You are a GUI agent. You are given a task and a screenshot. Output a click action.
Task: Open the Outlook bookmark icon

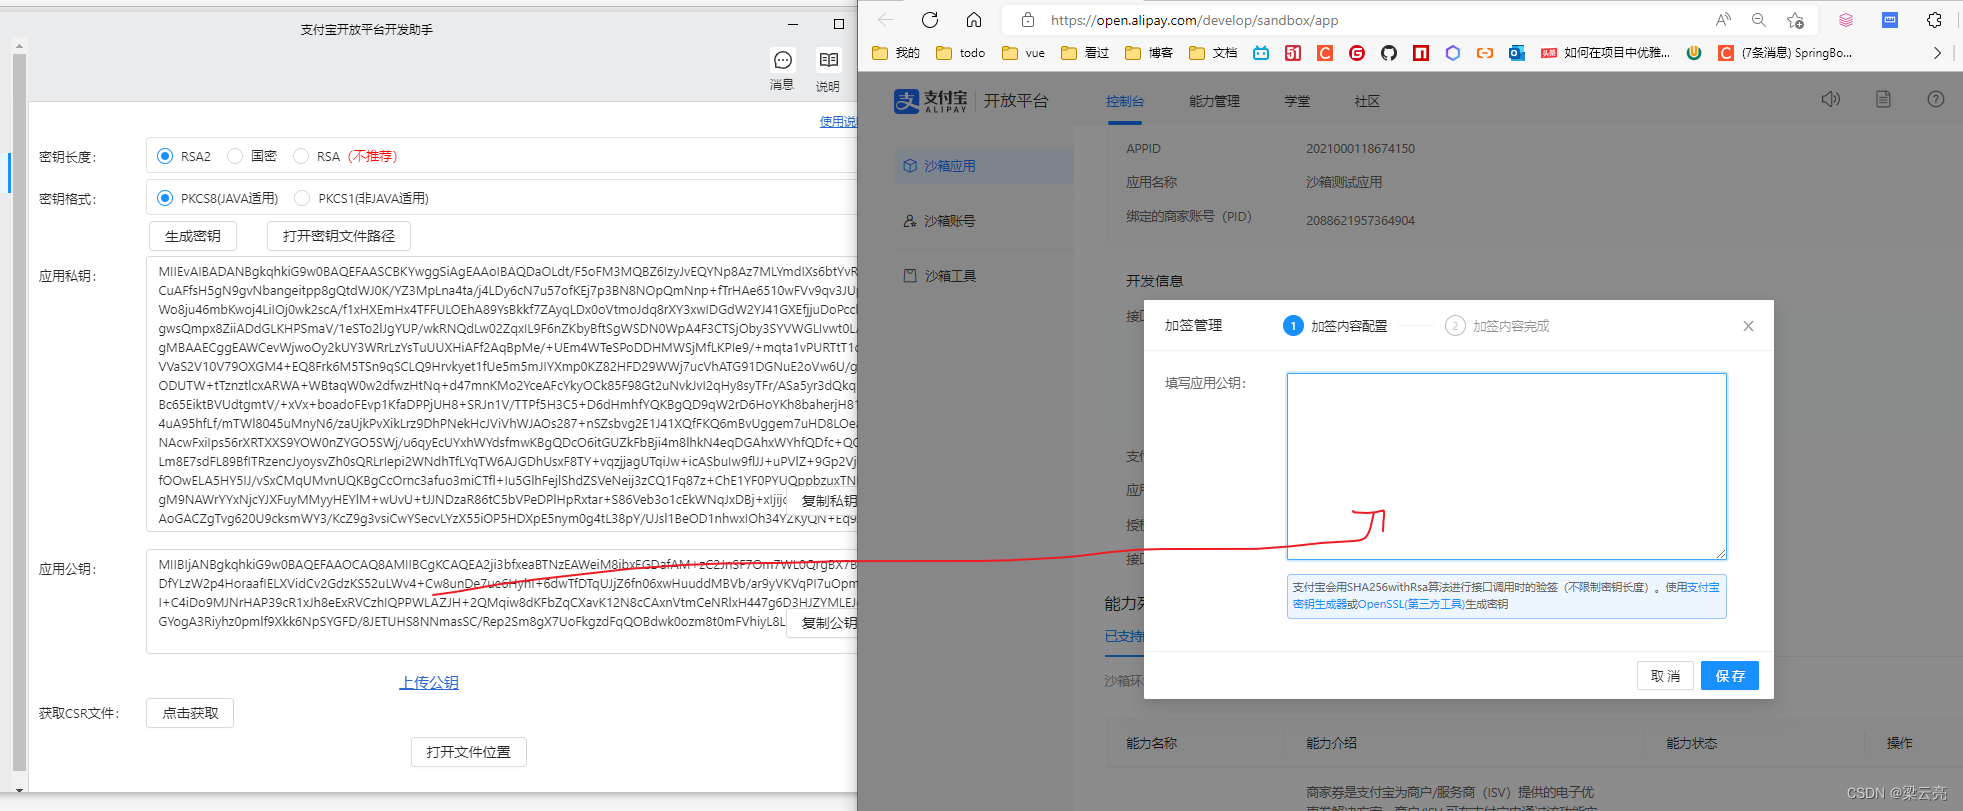[x=1517, y=53]
